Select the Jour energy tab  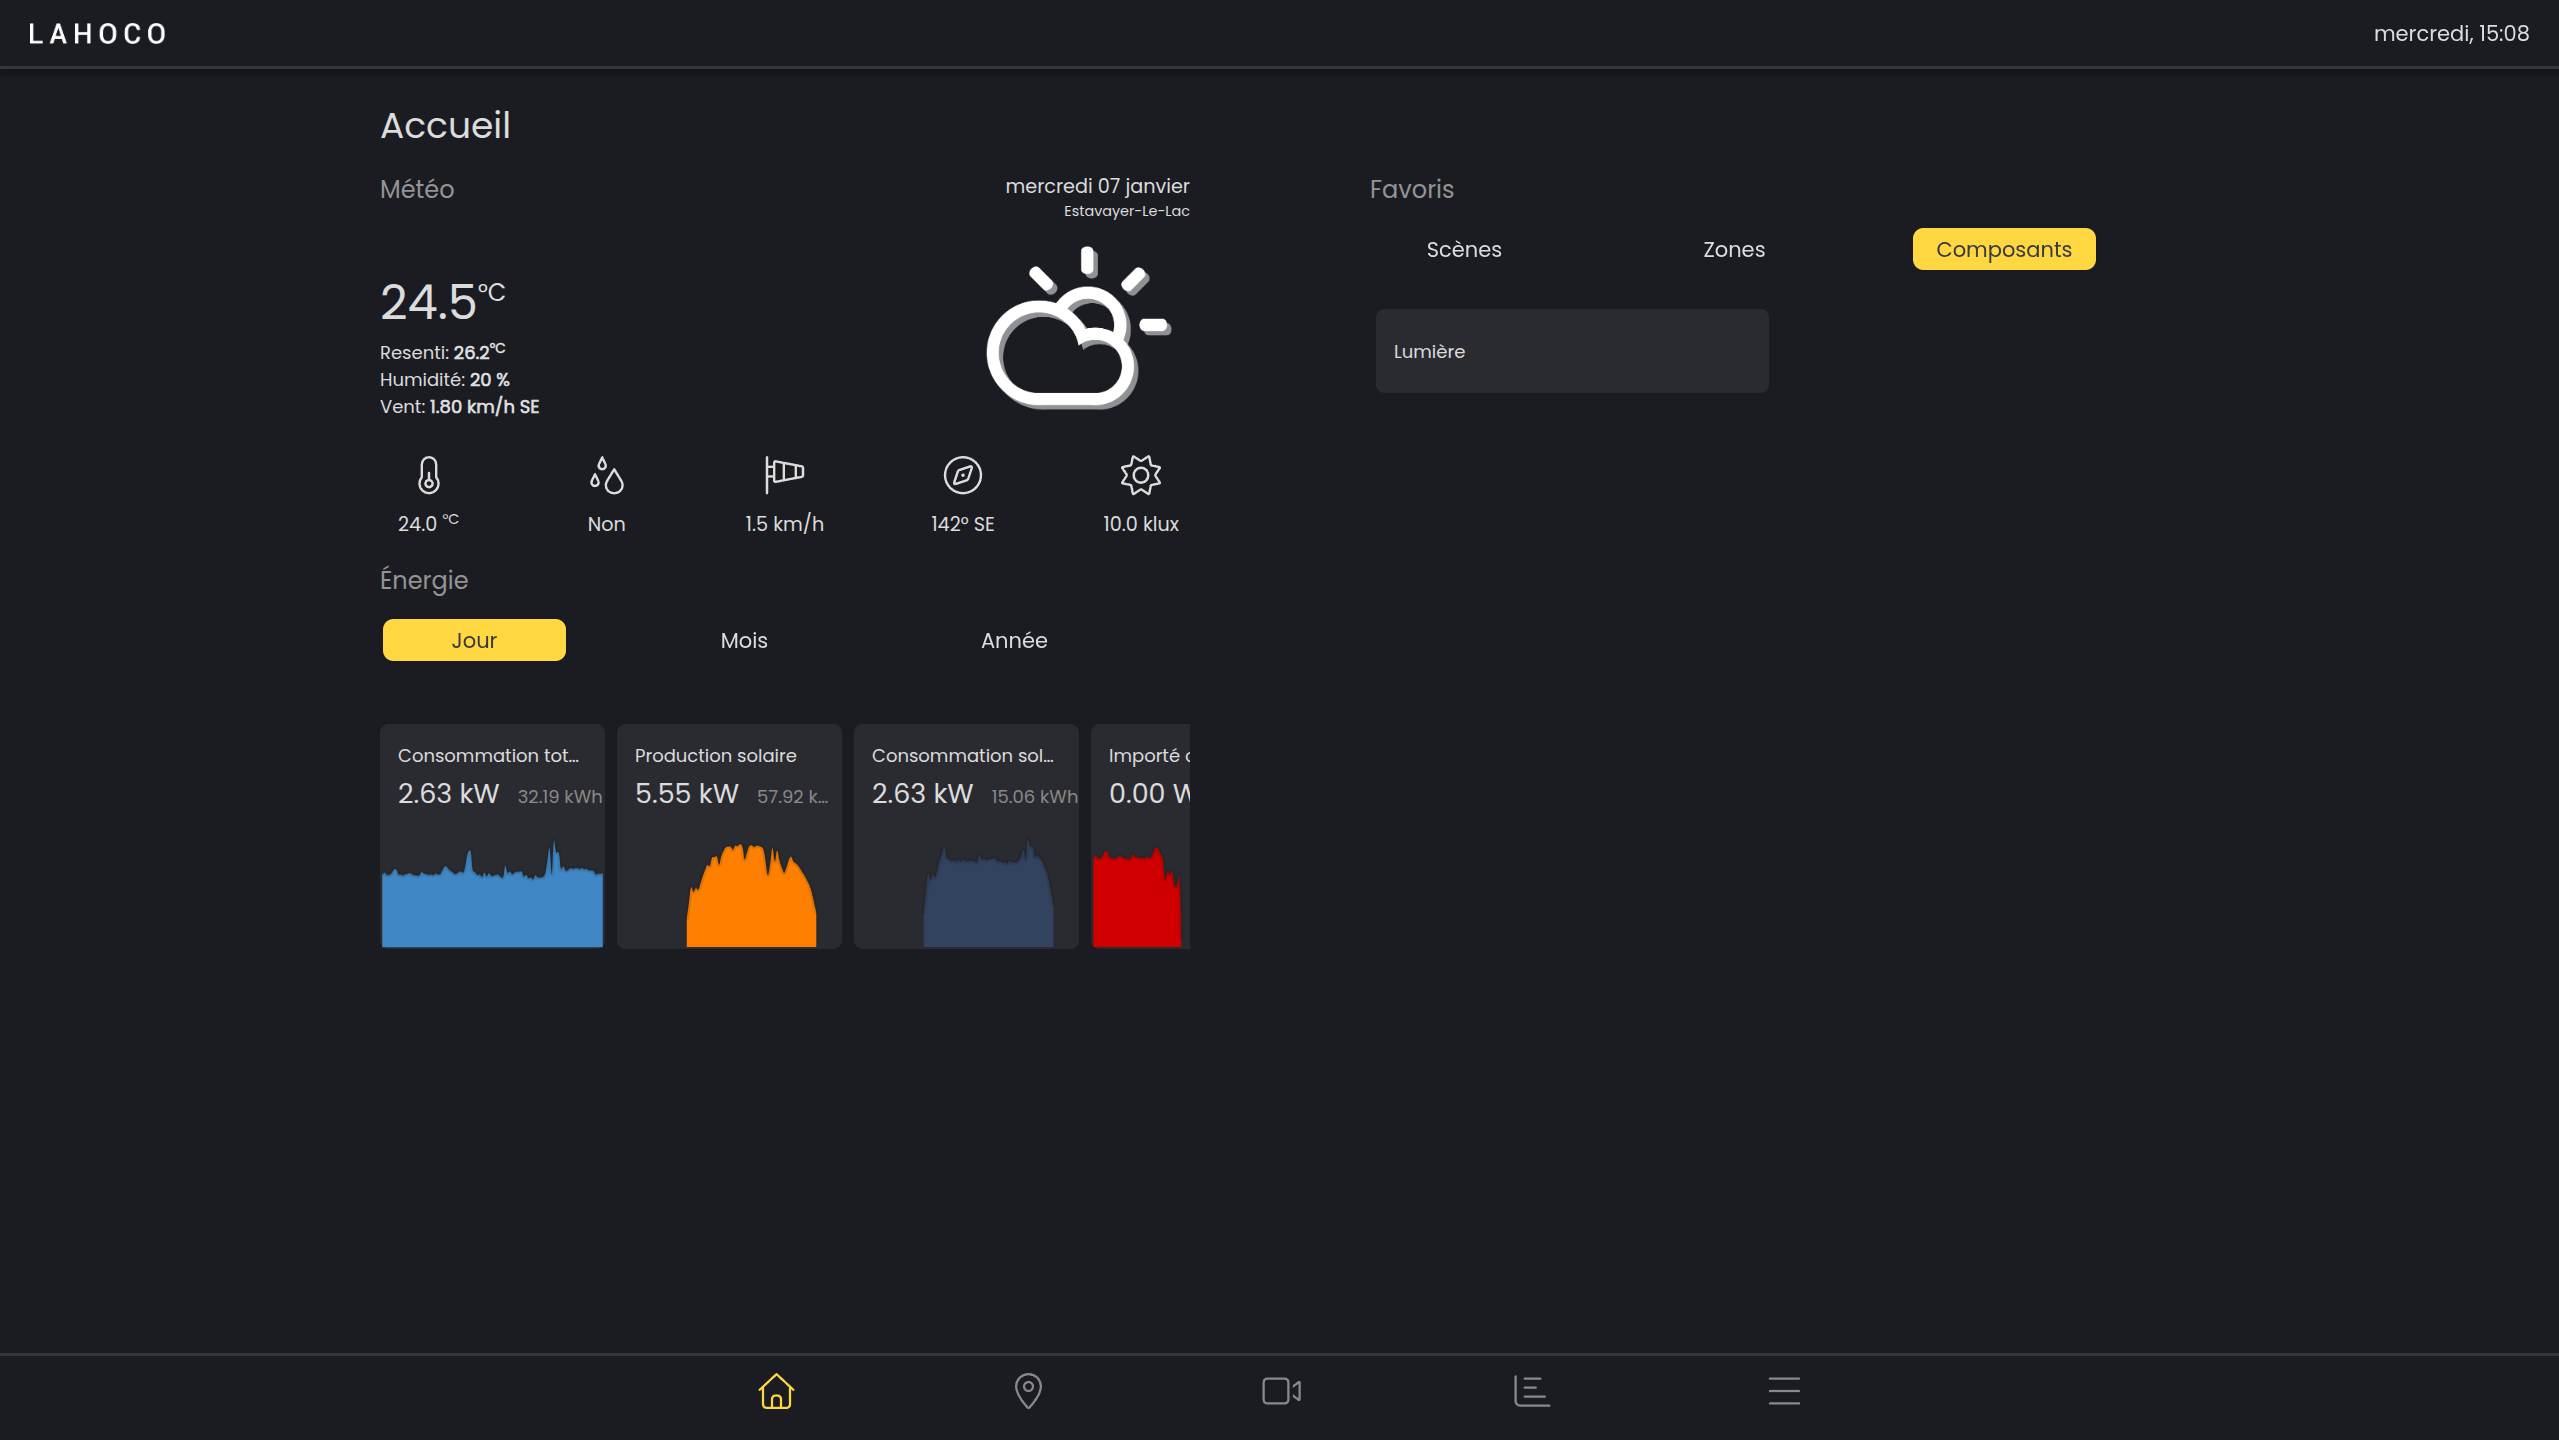pyautogui.click(x=474, y=640)
